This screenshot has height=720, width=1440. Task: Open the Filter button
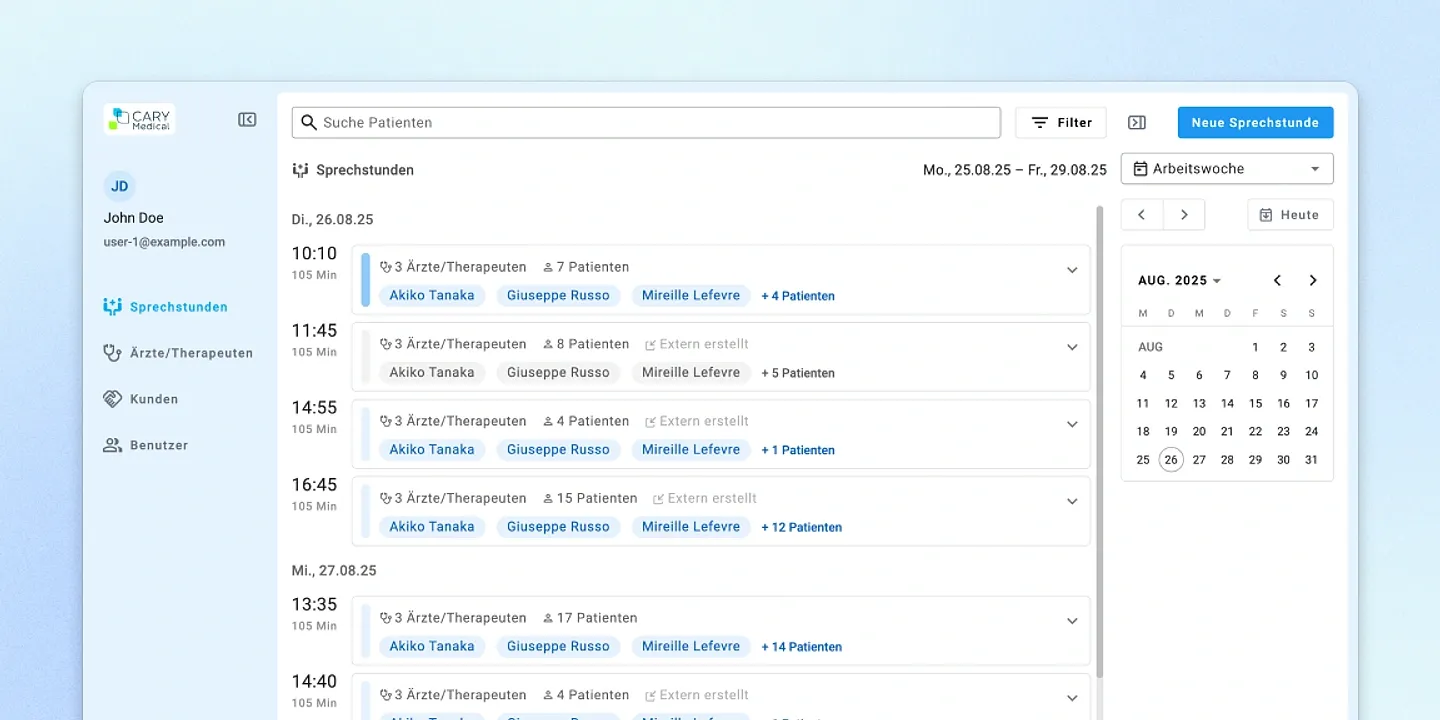coord(1061,122)
